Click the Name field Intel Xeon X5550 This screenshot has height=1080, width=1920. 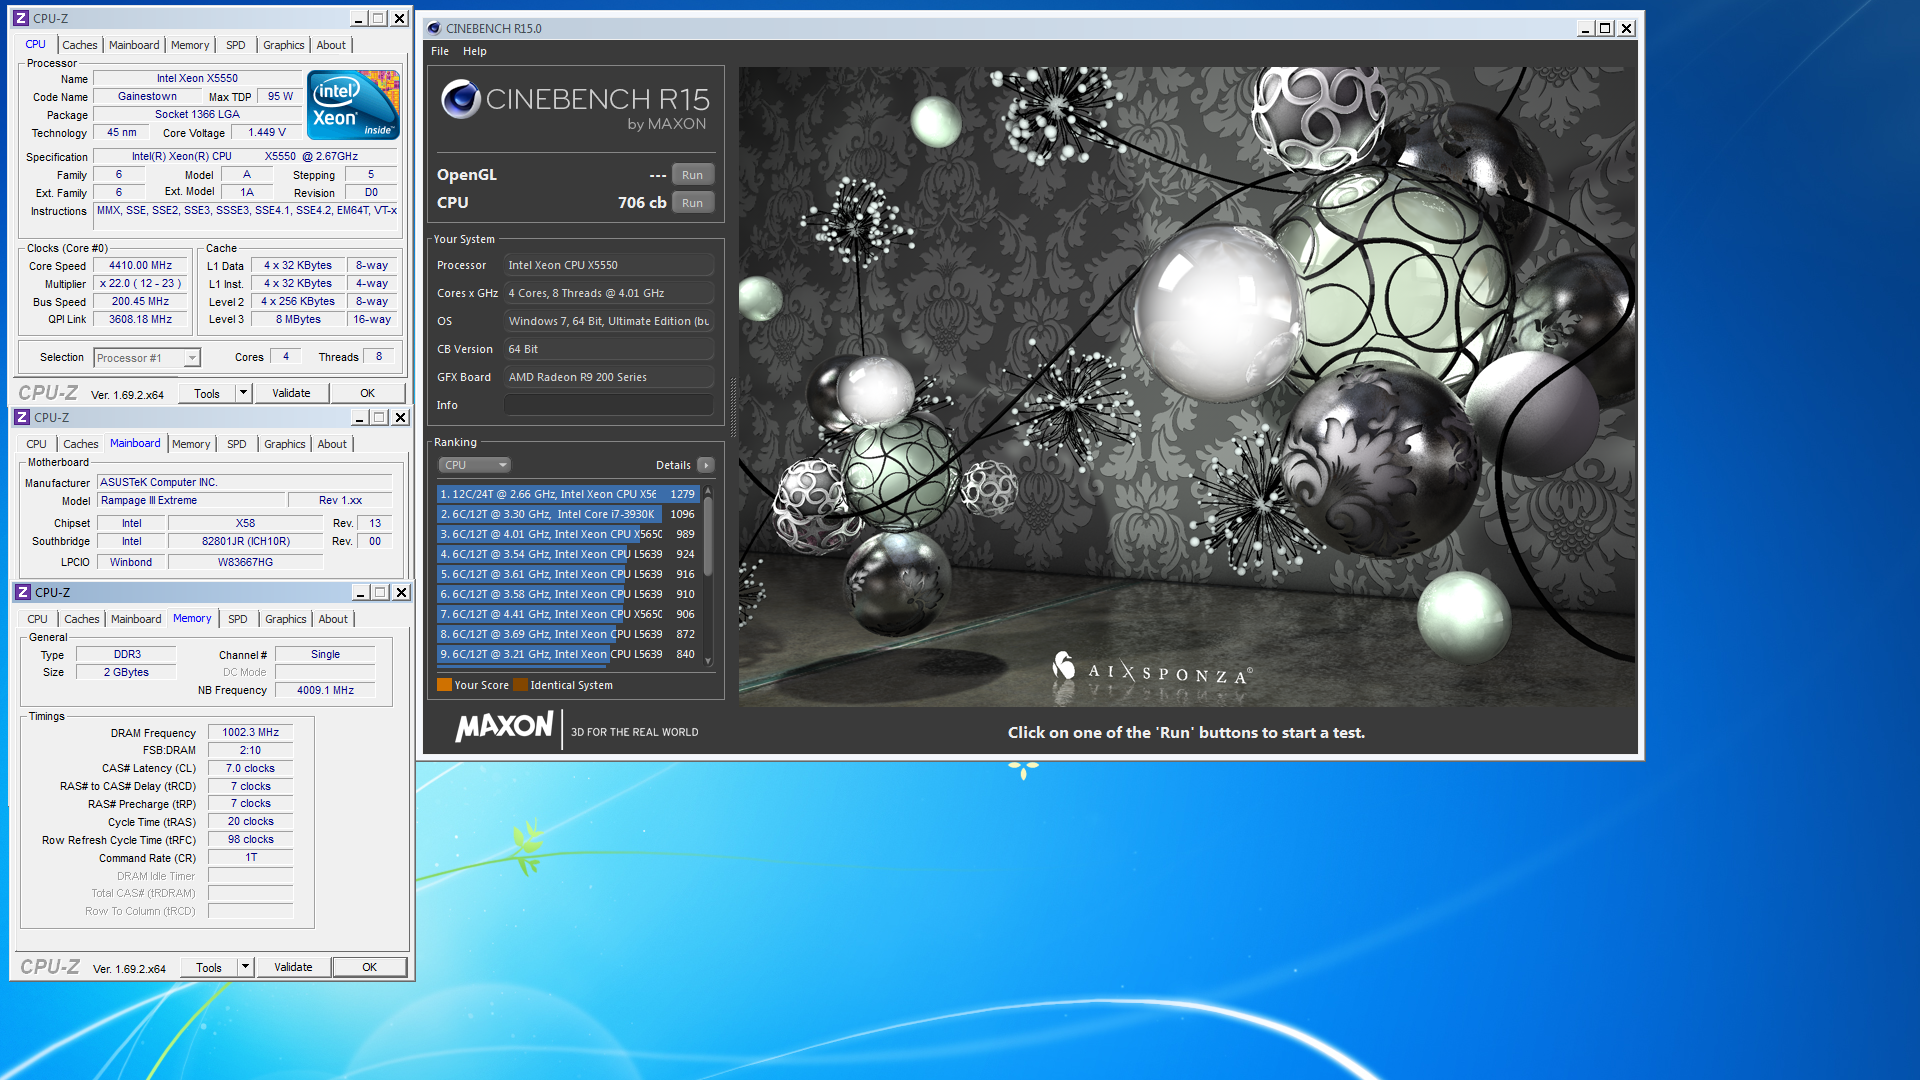point(197,78)
